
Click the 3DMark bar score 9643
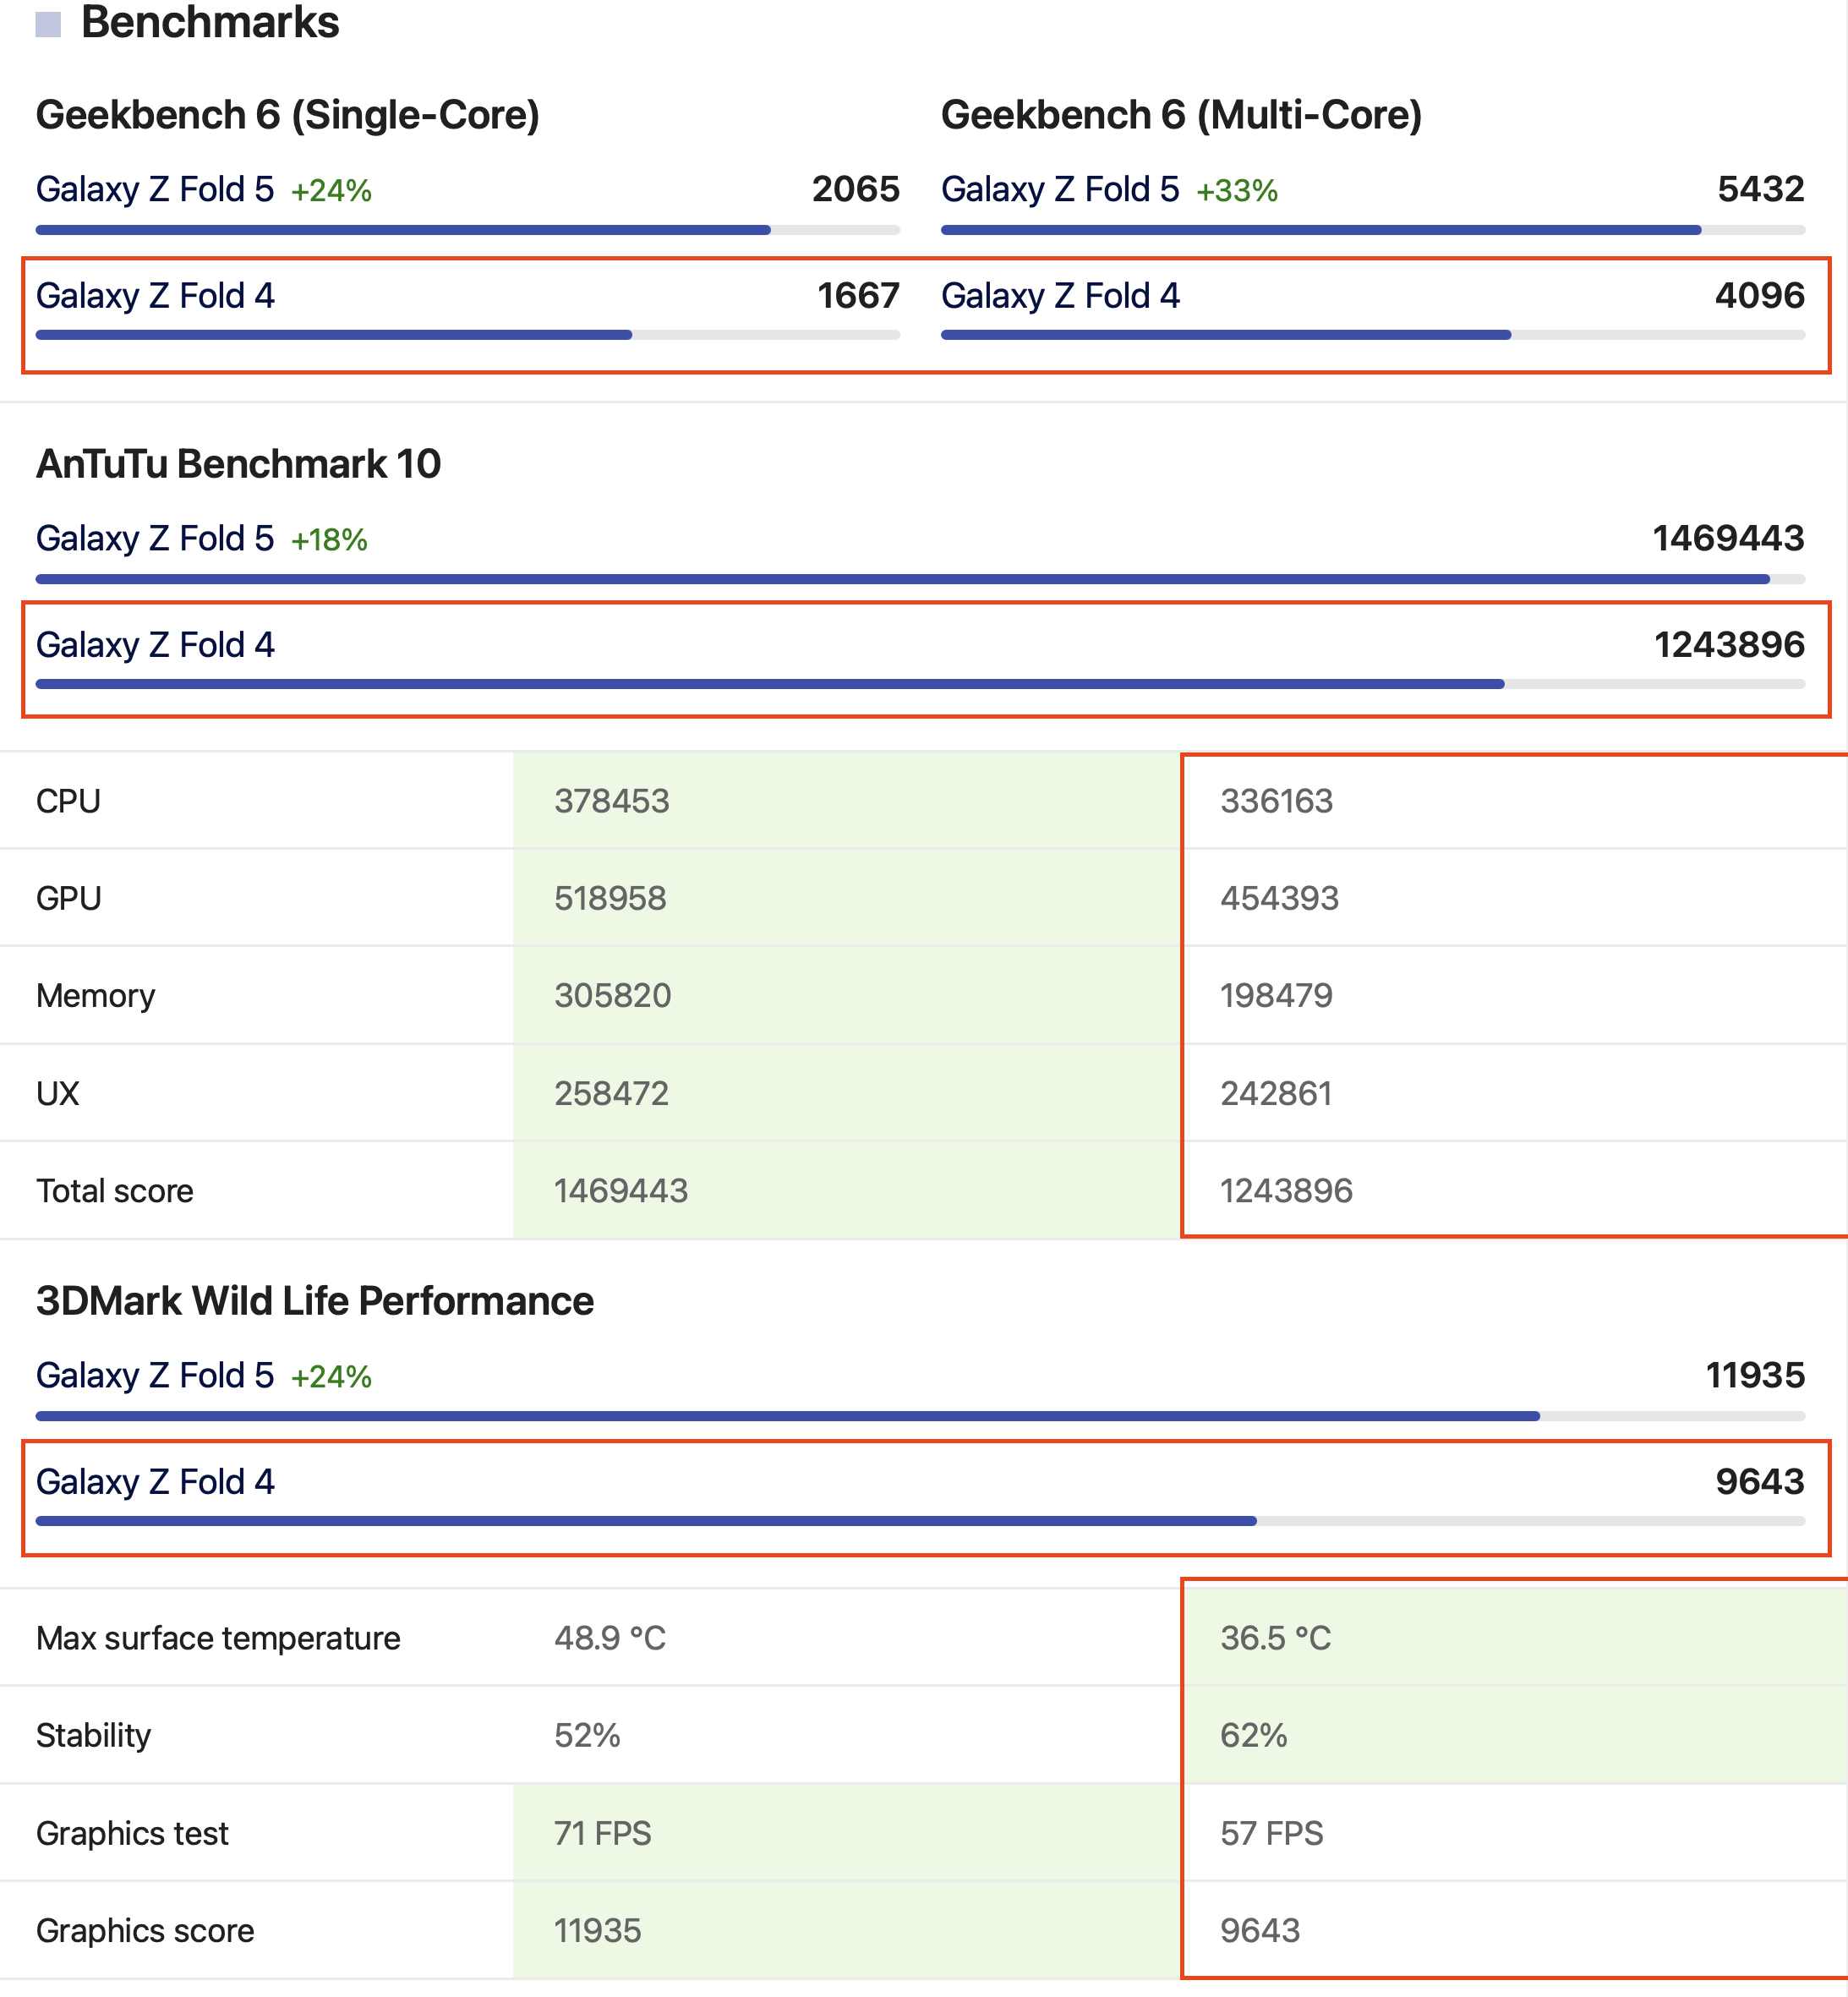tap(1760, 1482)
